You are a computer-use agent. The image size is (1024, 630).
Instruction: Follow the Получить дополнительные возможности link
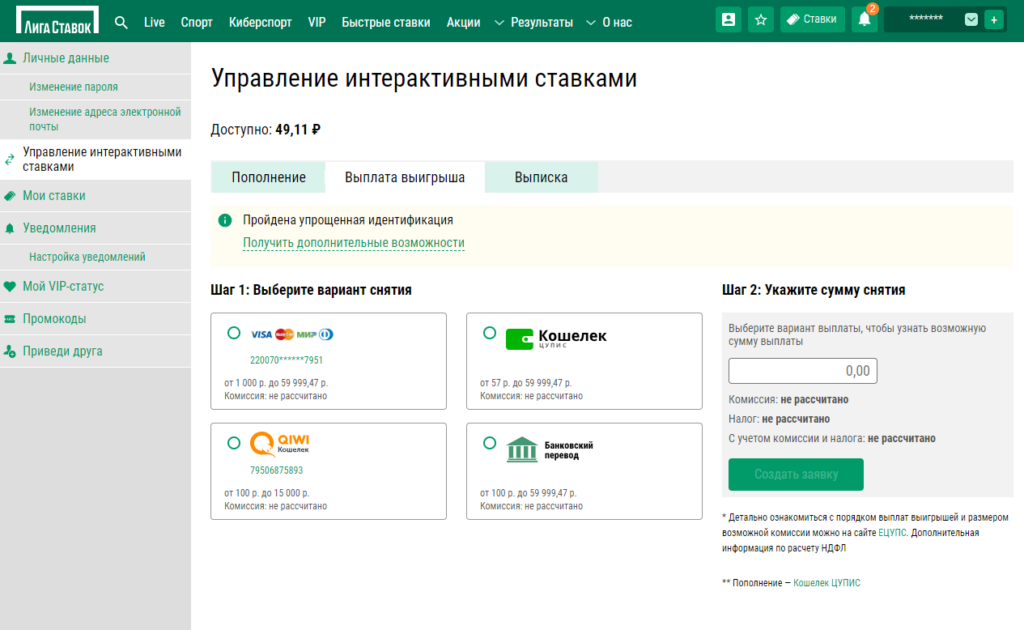353,243
